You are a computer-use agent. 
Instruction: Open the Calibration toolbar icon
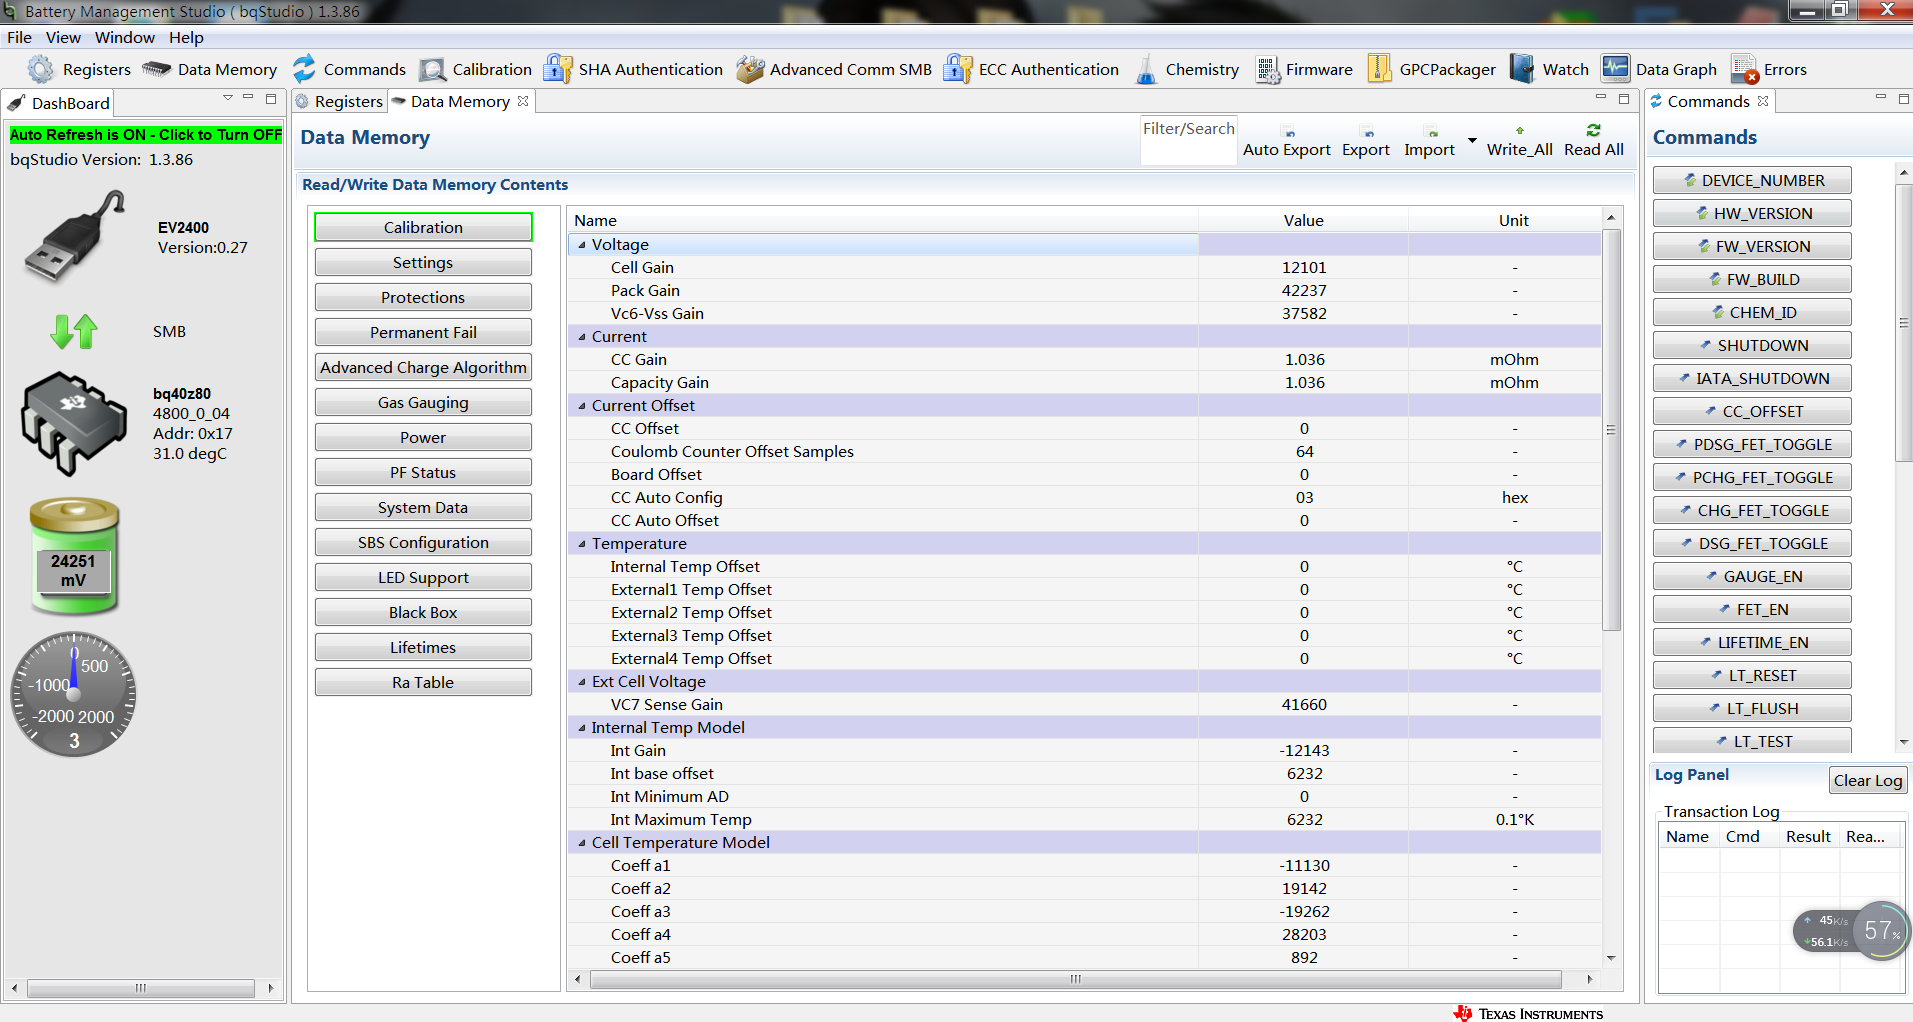point(433,69)
